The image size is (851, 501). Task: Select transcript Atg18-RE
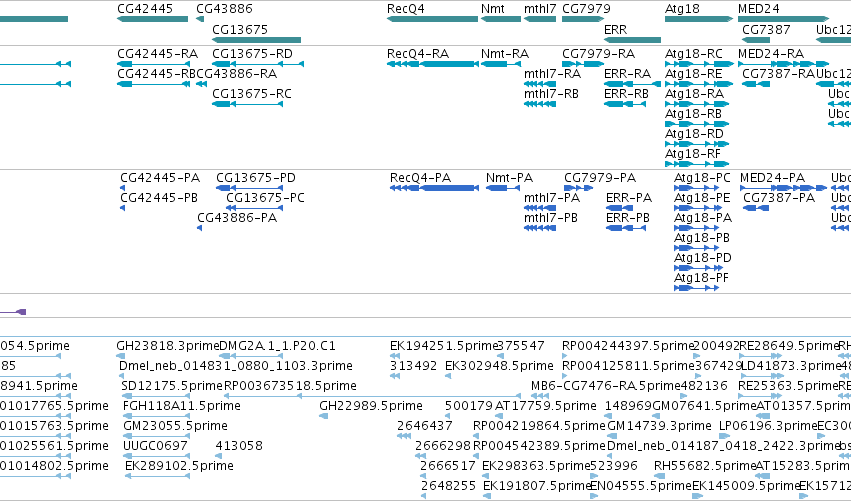click(694, 73)
